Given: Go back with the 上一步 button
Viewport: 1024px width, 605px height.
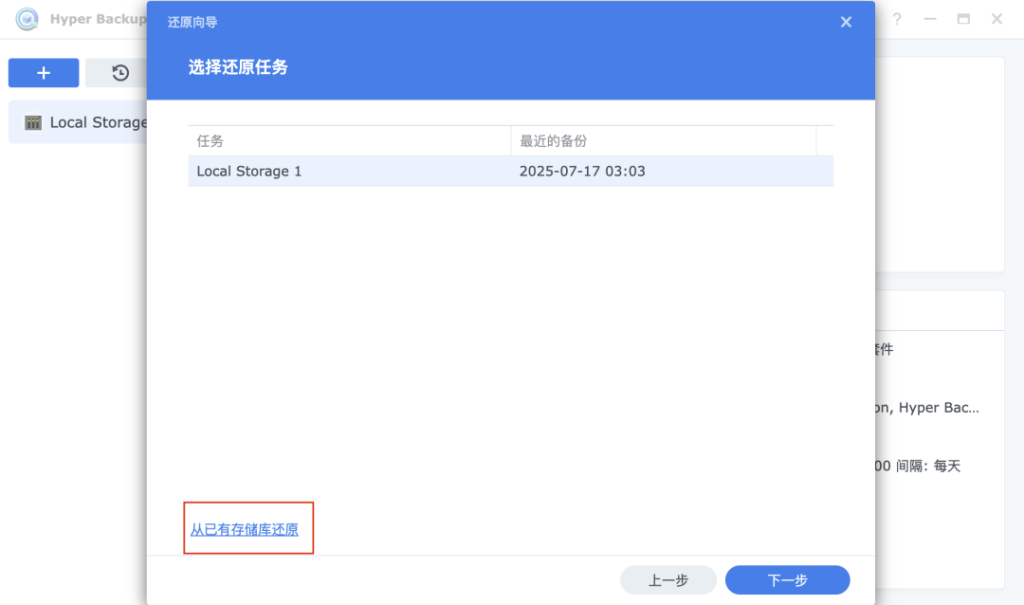Looking at the screenshot, I should (x=668, y=580).
